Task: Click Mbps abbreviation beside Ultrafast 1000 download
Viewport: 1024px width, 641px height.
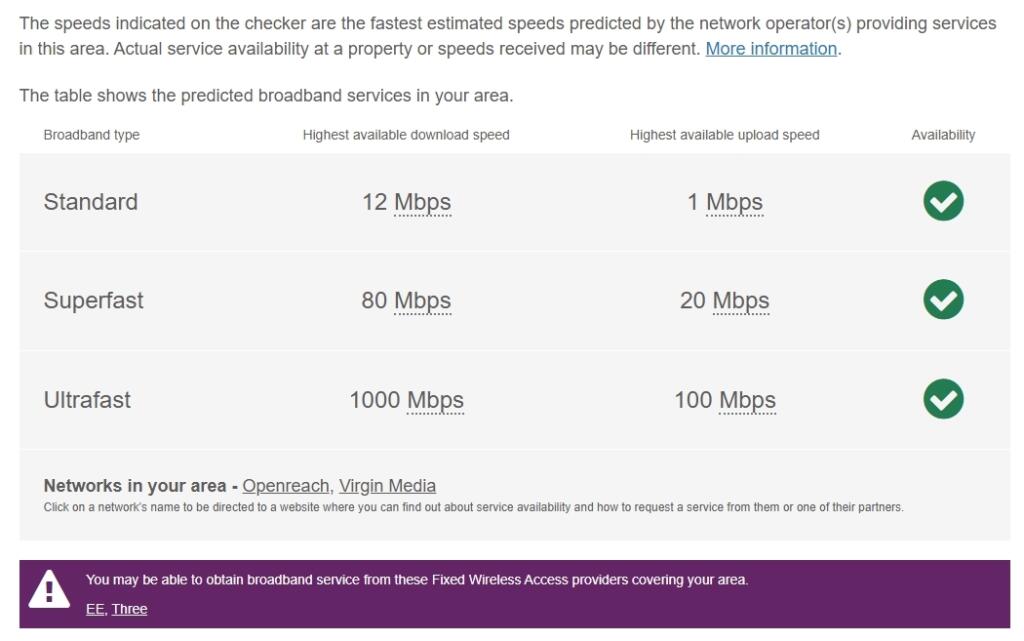Action: (435, 400)
